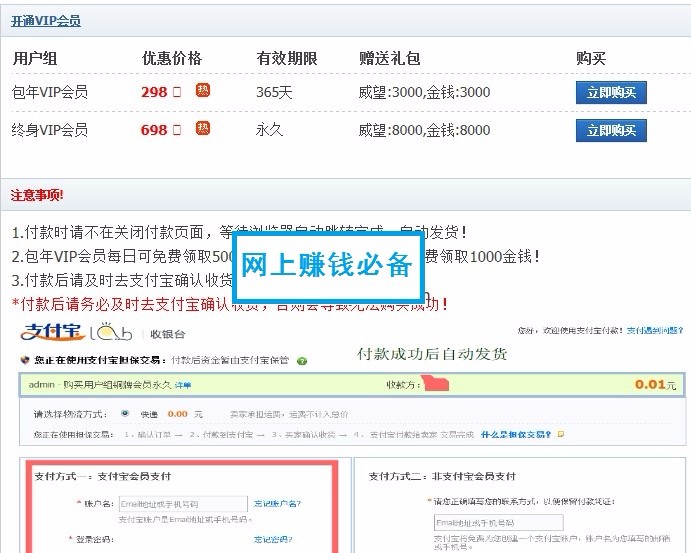This screenshot has height=553, width=691.
Task: Click the 有效期限 column header
Action: coord(287,58)
